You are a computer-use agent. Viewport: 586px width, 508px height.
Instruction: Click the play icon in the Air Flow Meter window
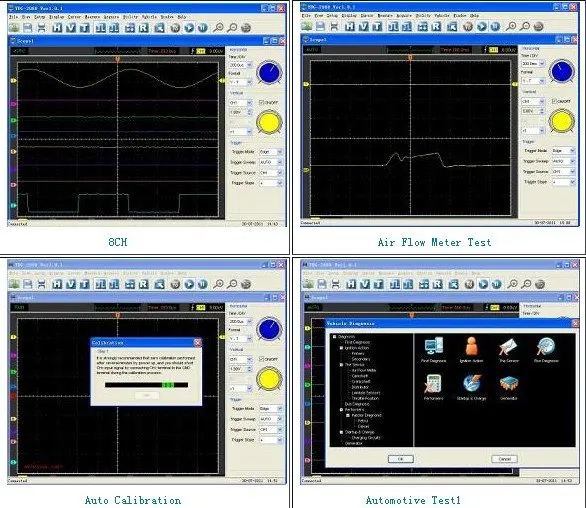click(482, 26)
